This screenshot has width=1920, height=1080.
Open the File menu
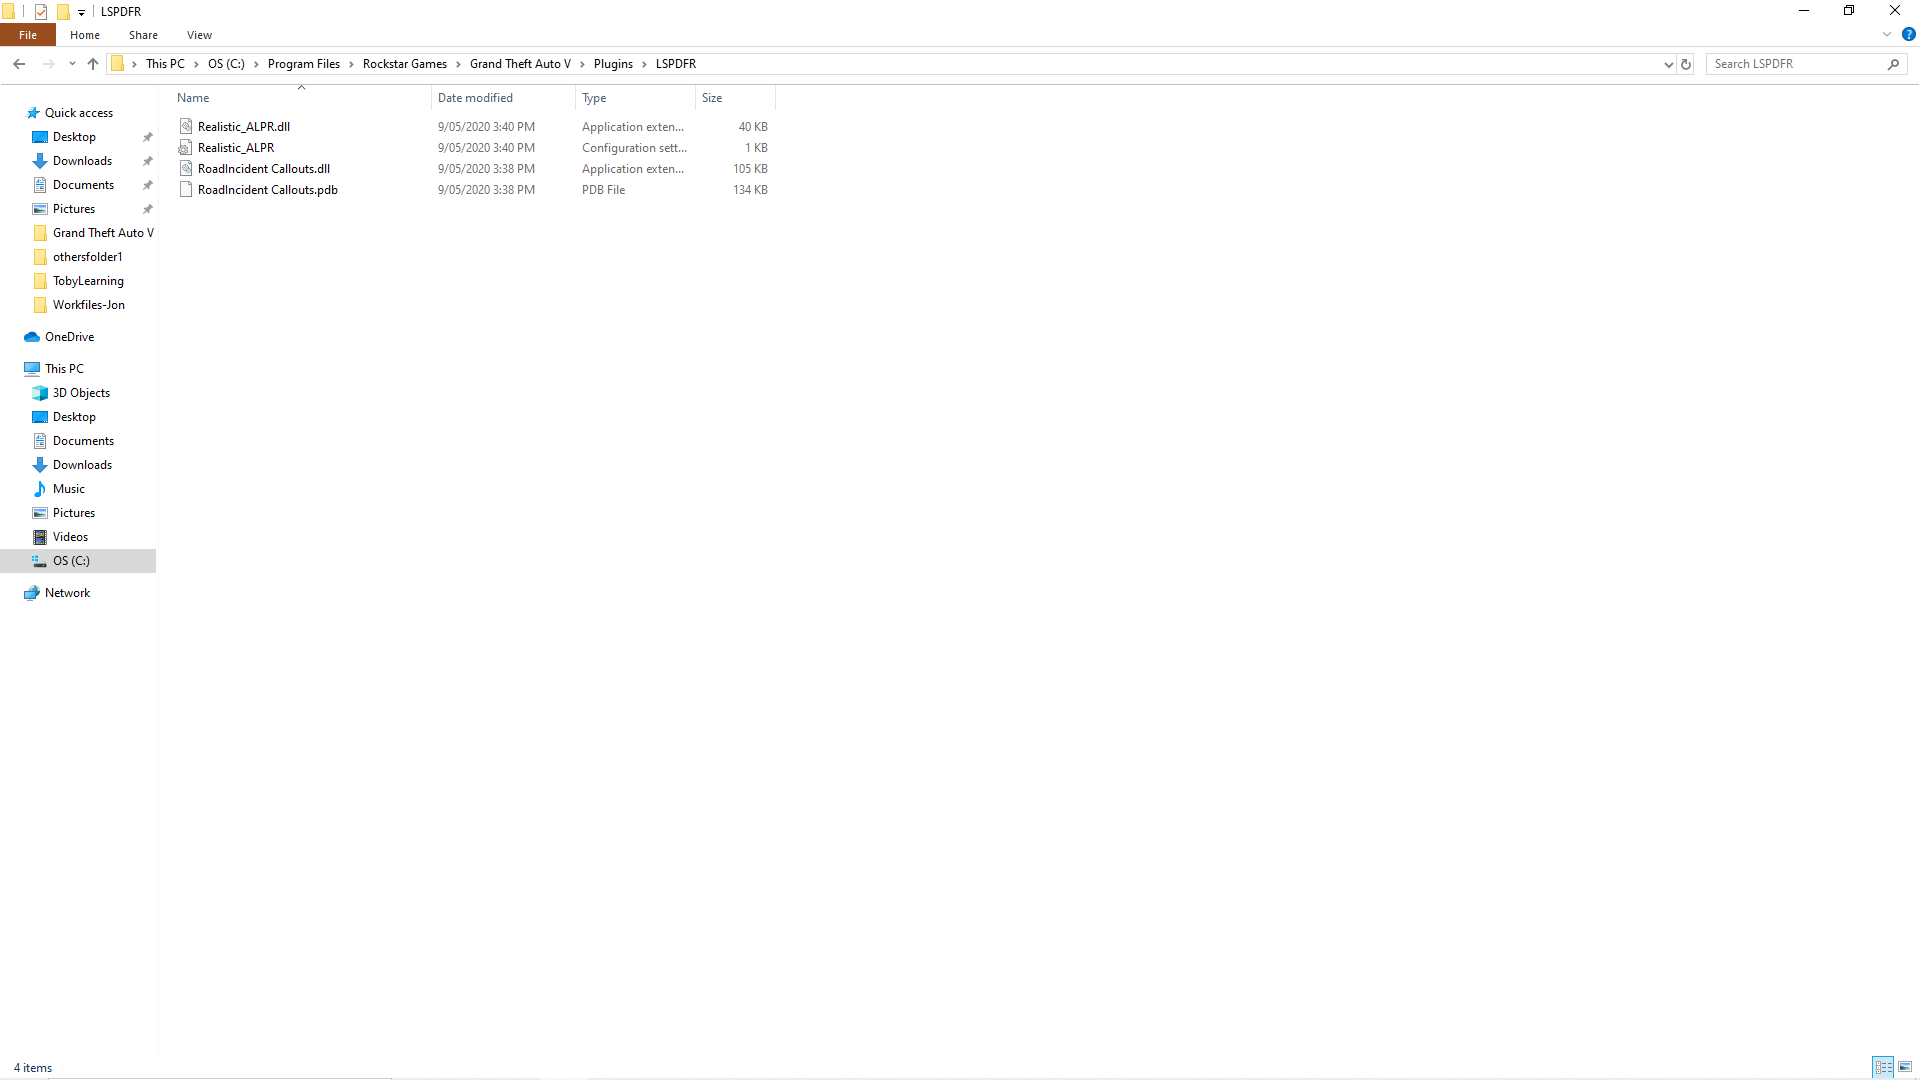[x=28, y=35]
